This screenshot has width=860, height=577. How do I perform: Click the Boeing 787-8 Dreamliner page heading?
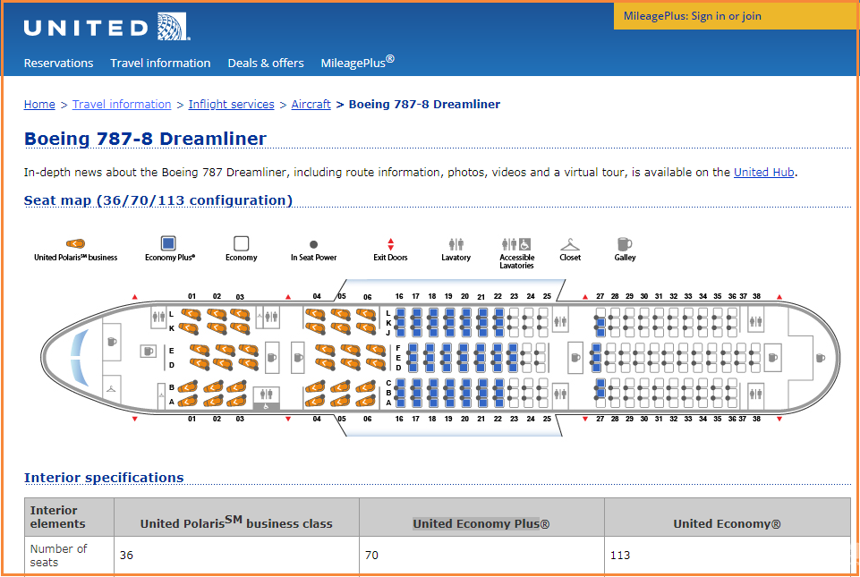coord(145,138)
